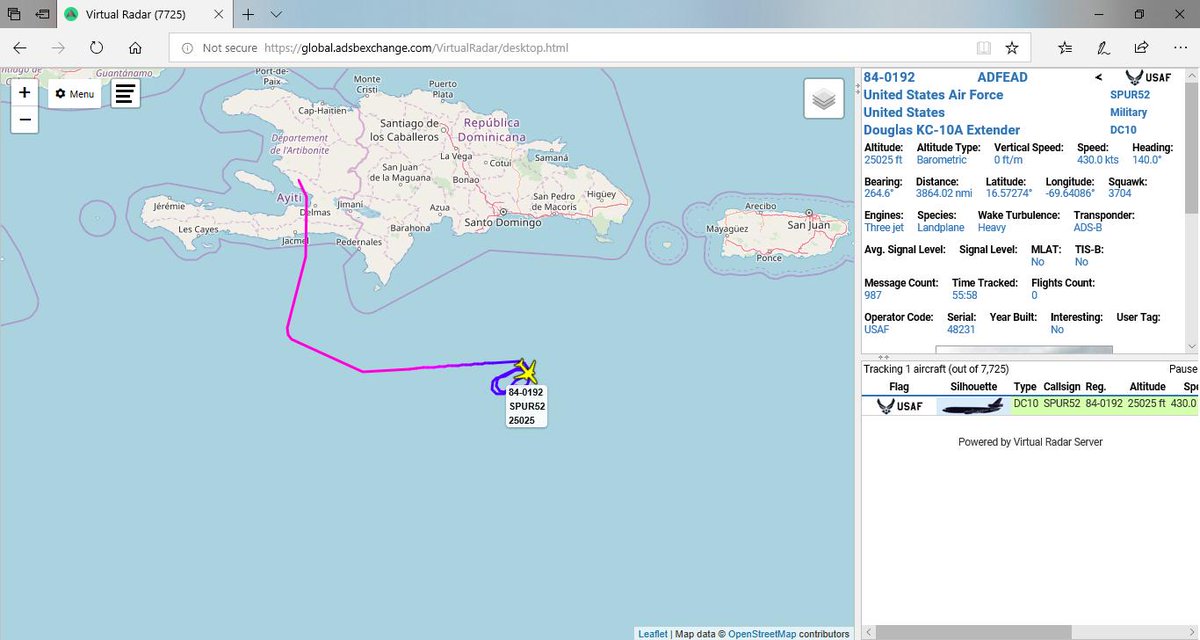Click the tabs you've set aside icon
The image size is (1200, 640).
[x=14, y=14]
